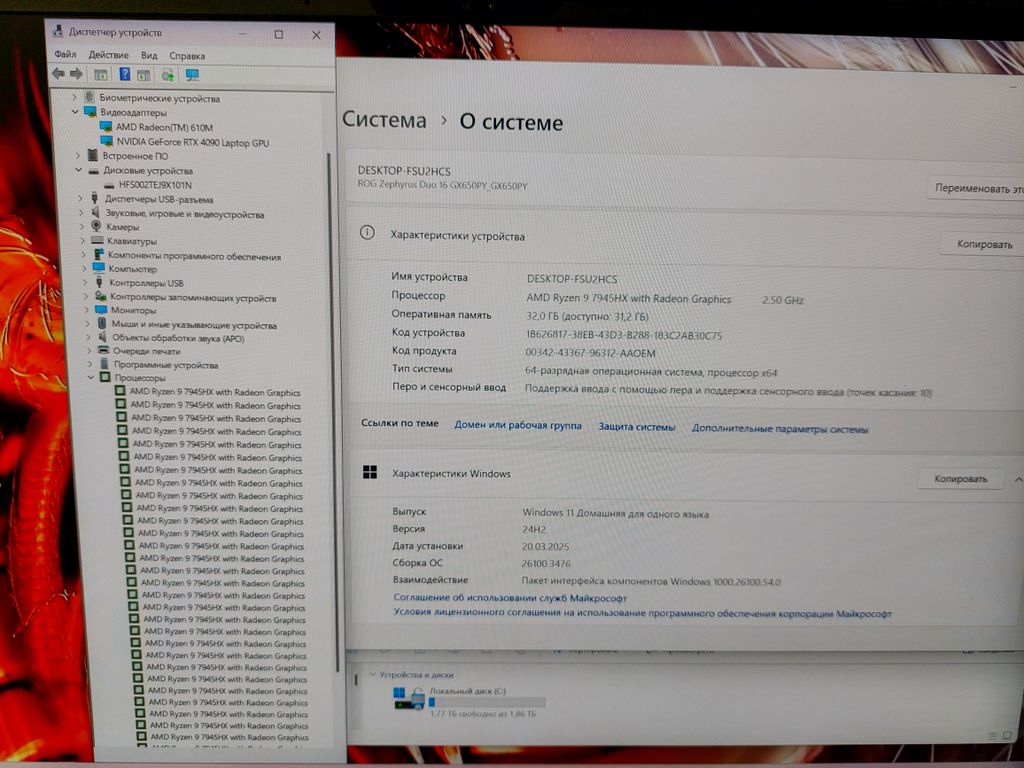This screenshot has width=1024, height=768.
Task: Open the Домен или рабочая группа link
Action: [x=518, y=425]
